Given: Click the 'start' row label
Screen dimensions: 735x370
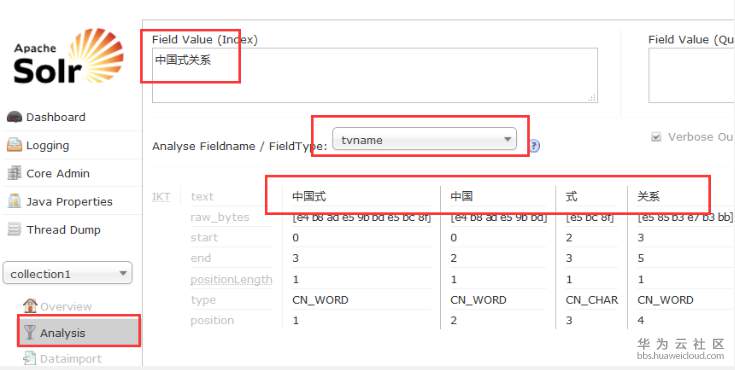Looking at the screenshot, I should pos(204,238).
